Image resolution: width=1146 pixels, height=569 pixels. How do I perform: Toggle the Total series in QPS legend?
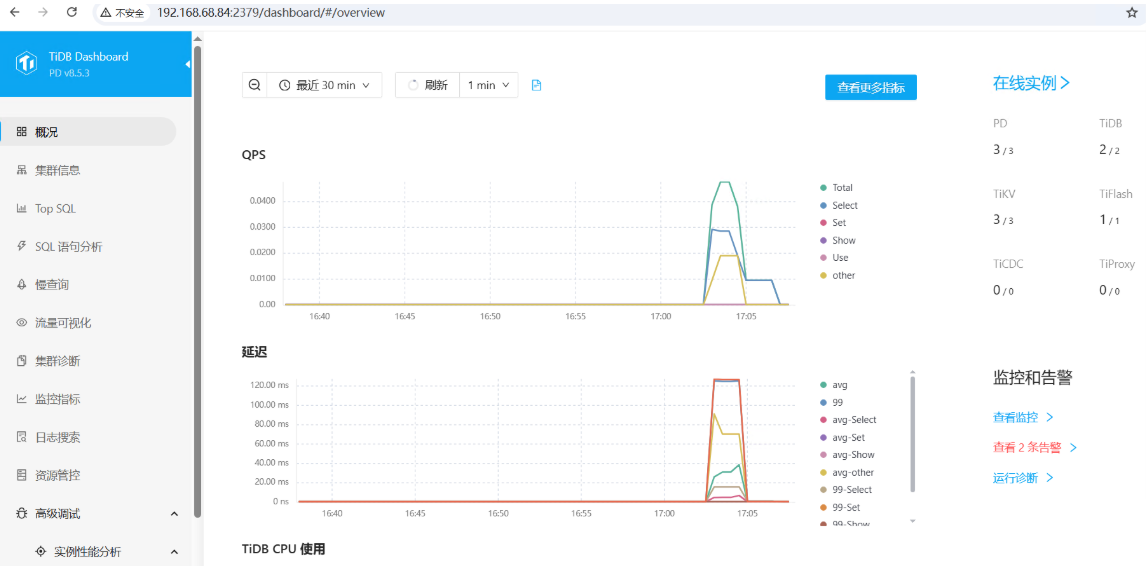842,188
